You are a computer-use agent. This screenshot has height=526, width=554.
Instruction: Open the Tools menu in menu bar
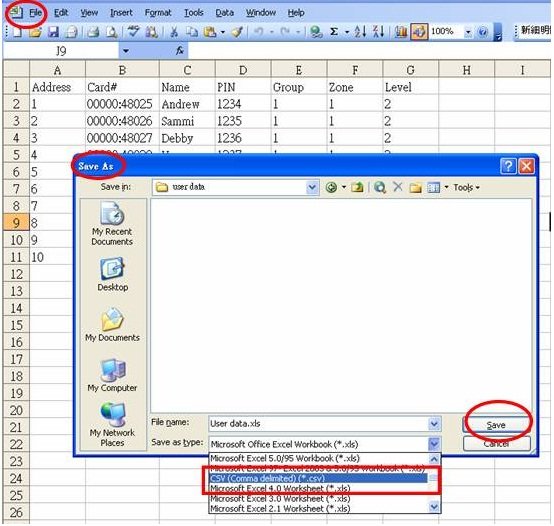pyautogui.click(x=194, y=13)
